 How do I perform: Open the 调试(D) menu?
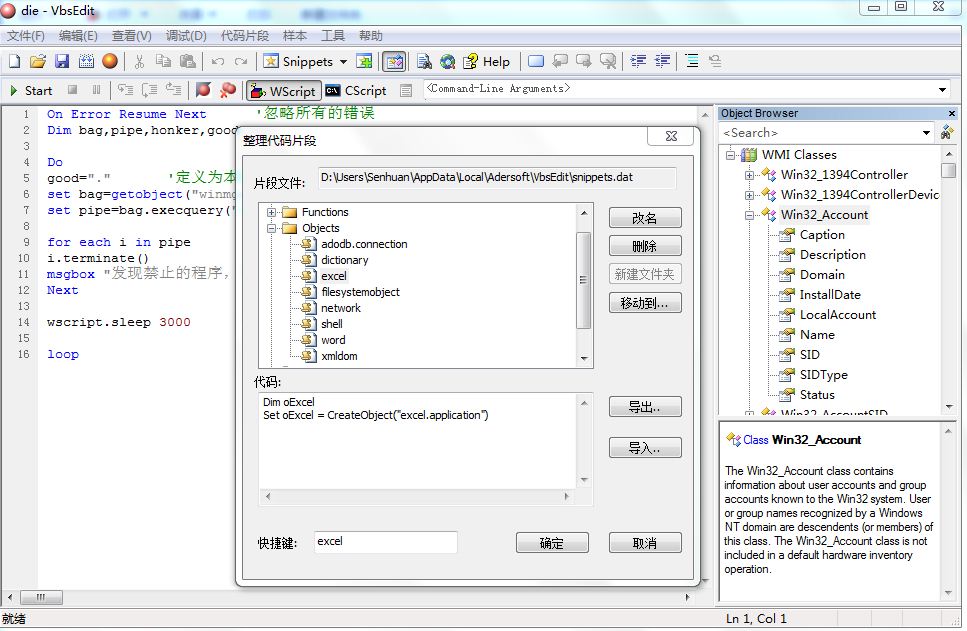pyautogui.click(x=186, y=36)
